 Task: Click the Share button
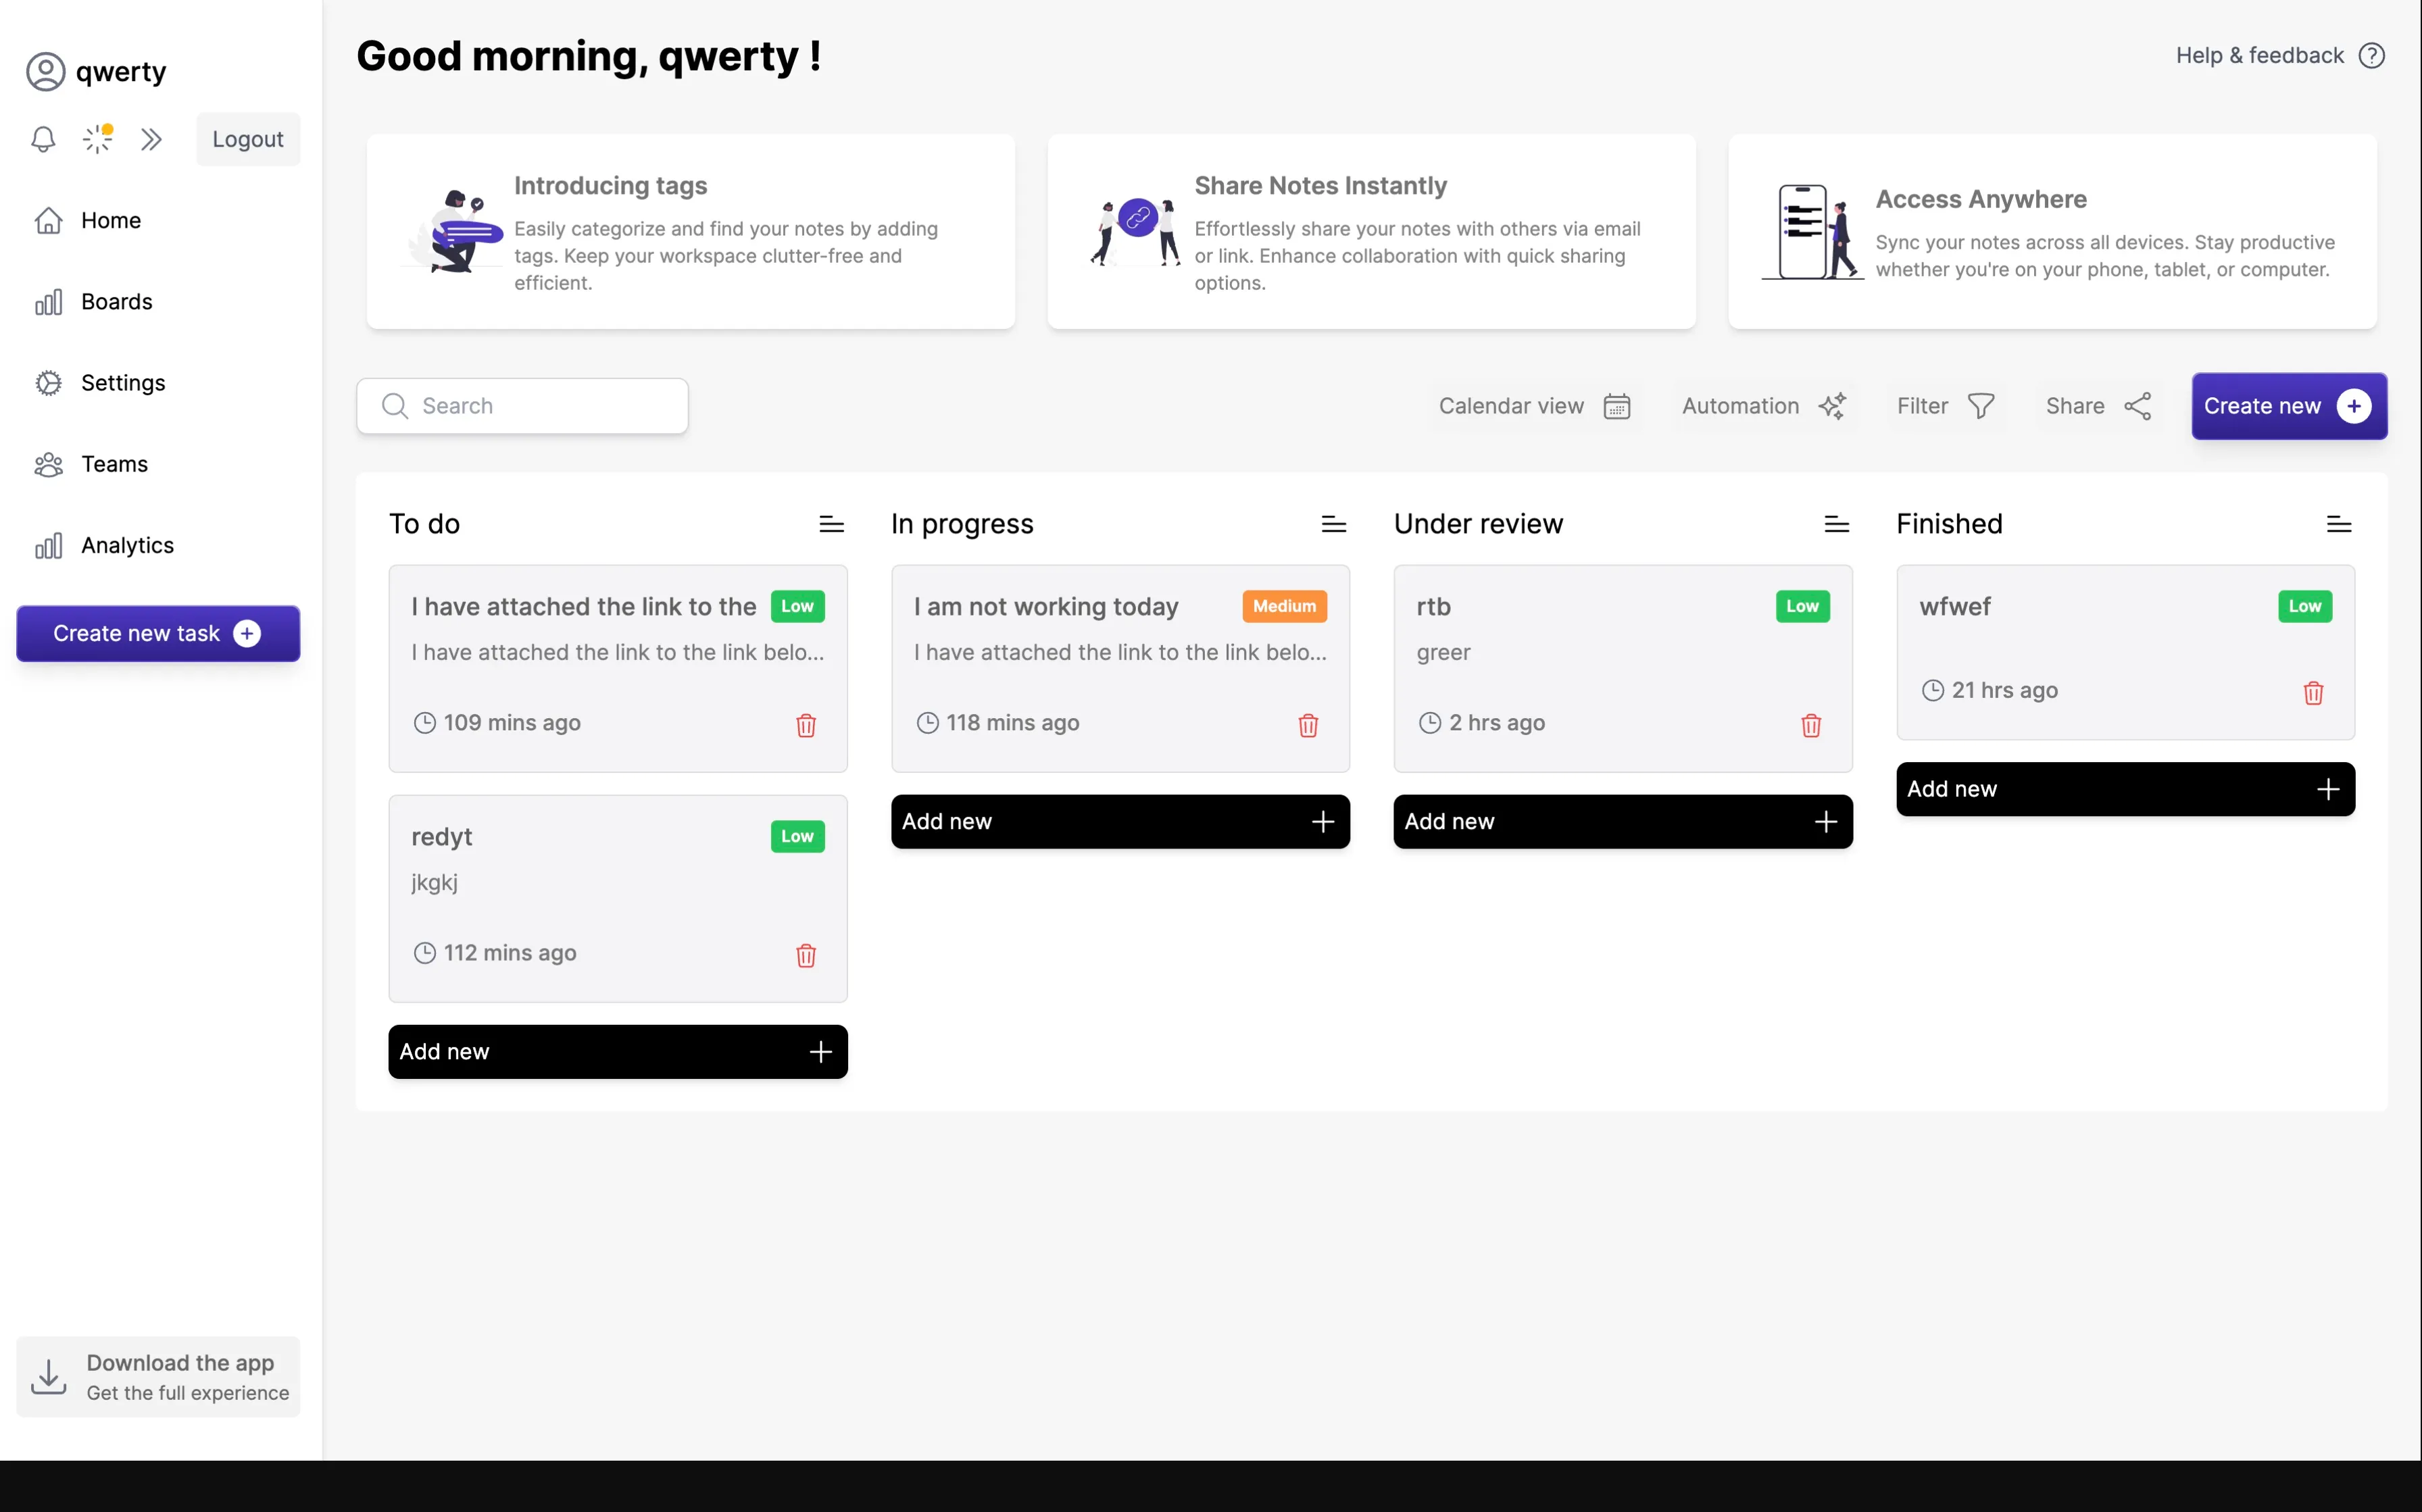coord(2098,406)
